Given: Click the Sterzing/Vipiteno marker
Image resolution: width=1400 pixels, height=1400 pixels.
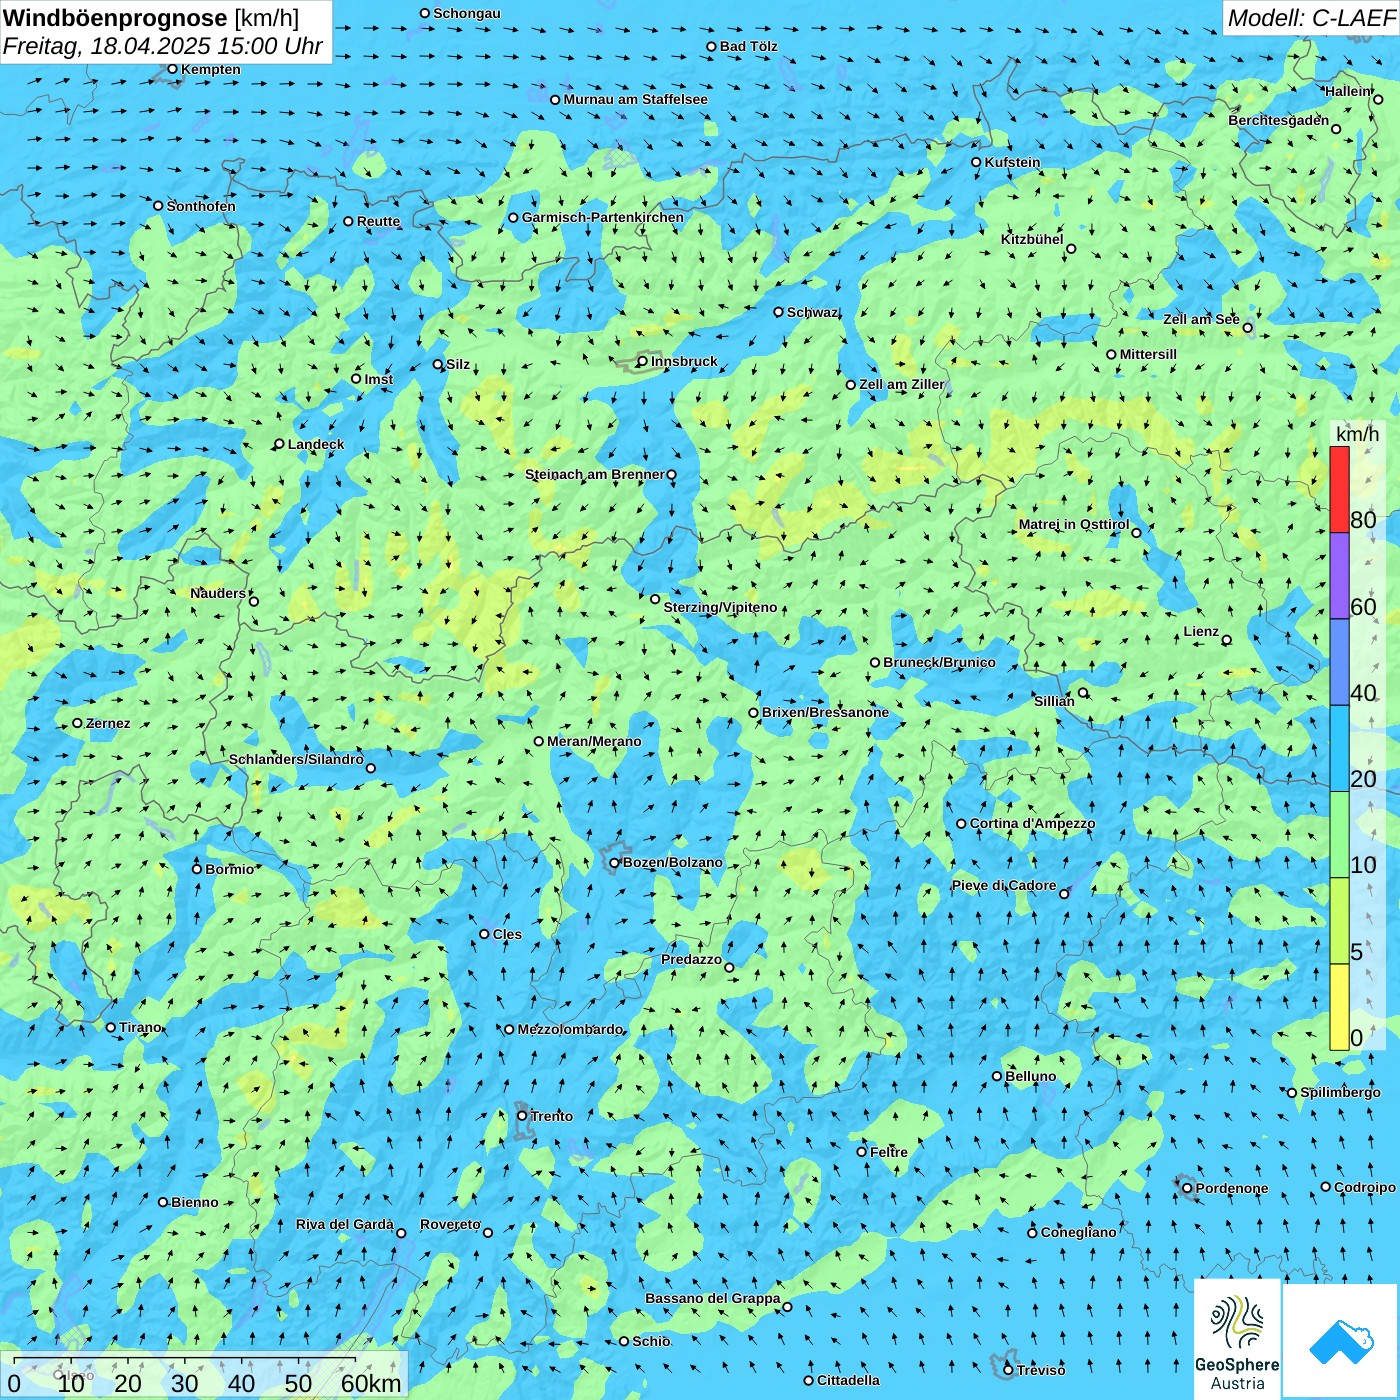Looking at the screenshot, I should 655,599.
